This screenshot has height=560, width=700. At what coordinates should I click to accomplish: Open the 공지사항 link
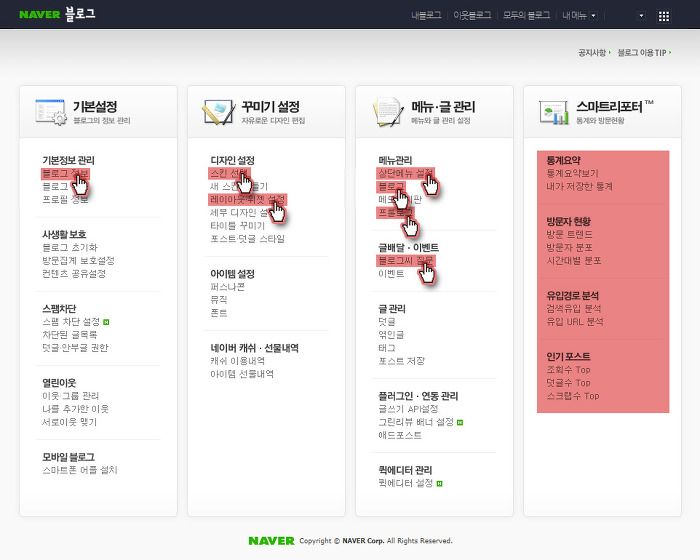(592, 53)
